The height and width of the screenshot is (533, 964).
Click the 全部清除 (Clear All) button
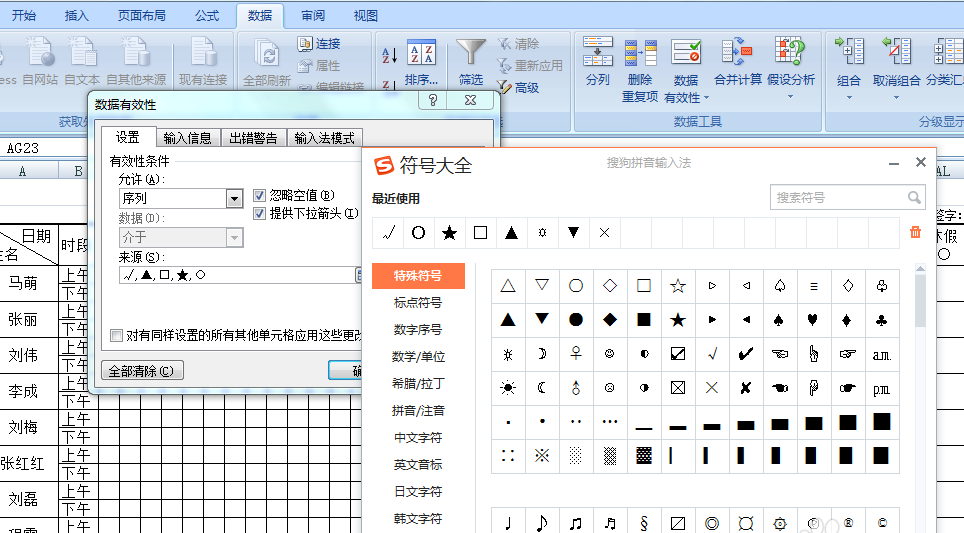coord(142,371)
